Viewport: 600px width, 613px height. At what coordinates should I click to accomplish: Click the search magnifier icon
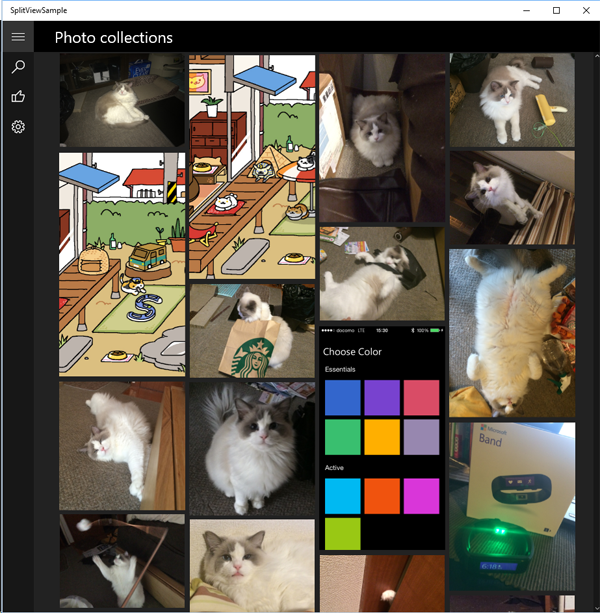click(18, 67)
